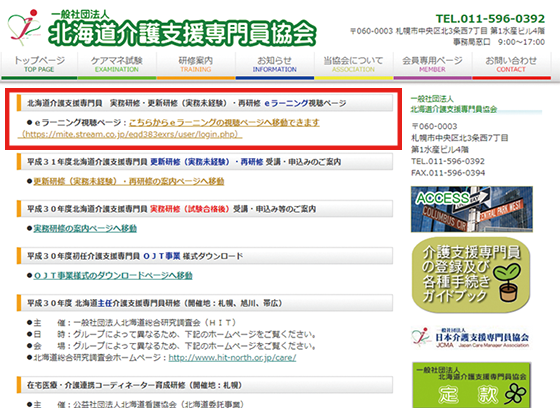
Task: Open the 介護支援専門員 ガイドブック banner
Action: click(471, 275)
